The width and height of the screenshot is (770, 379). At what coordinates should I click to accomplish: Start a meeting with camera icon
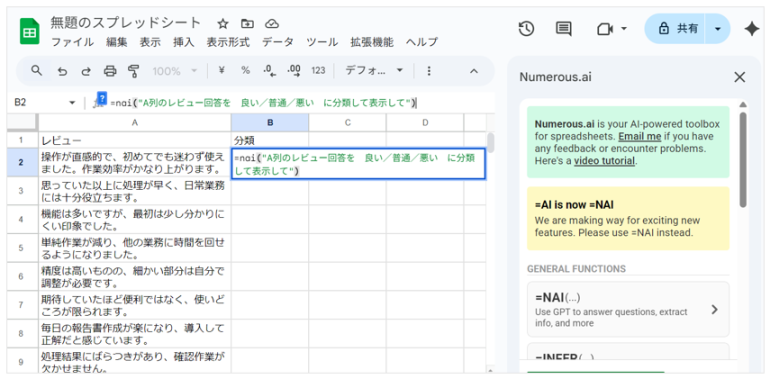[605, 29]
